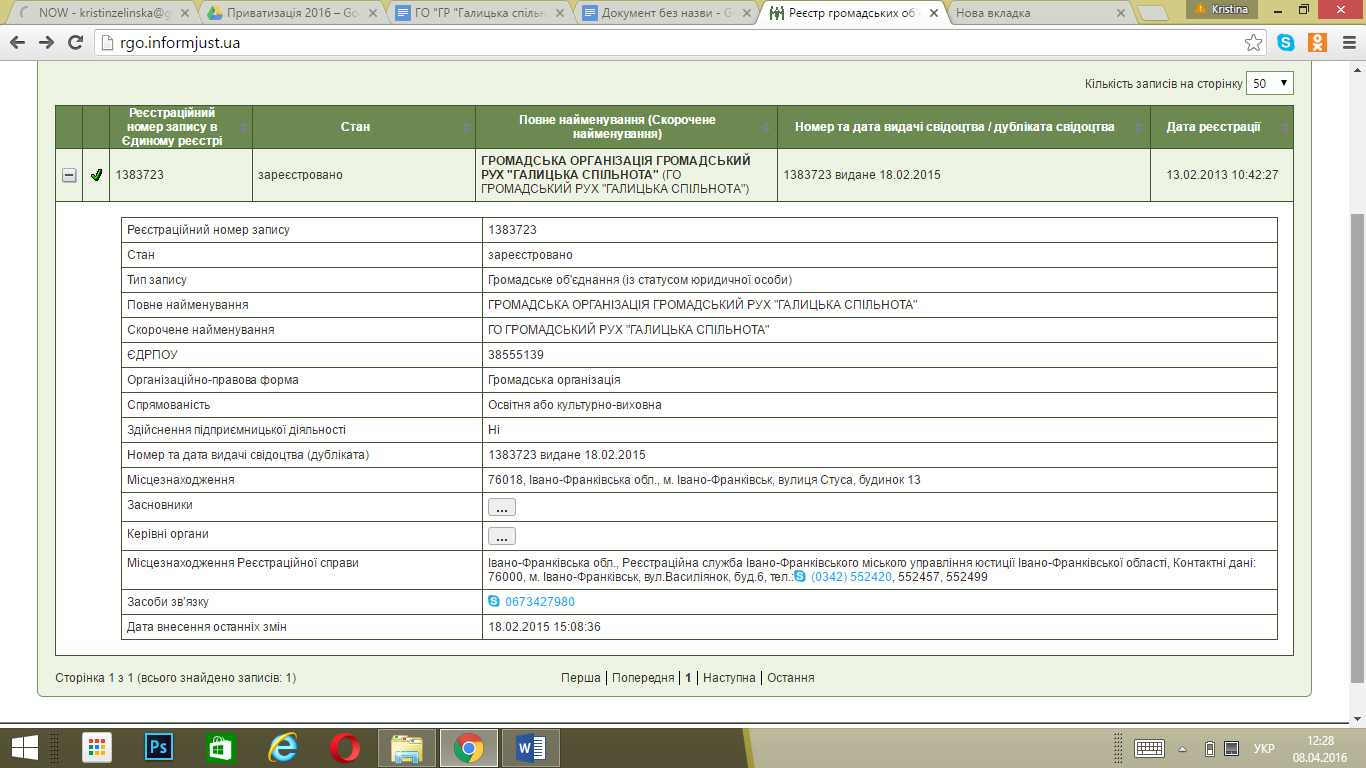Click the Skype extension icon in toolbar

pos(1286,43)
